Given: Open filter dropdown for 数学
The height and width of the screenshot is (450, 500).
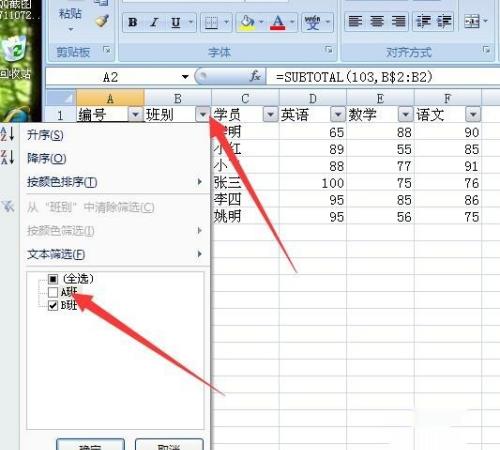Looking at the screenshot, I should coord(405,115).
